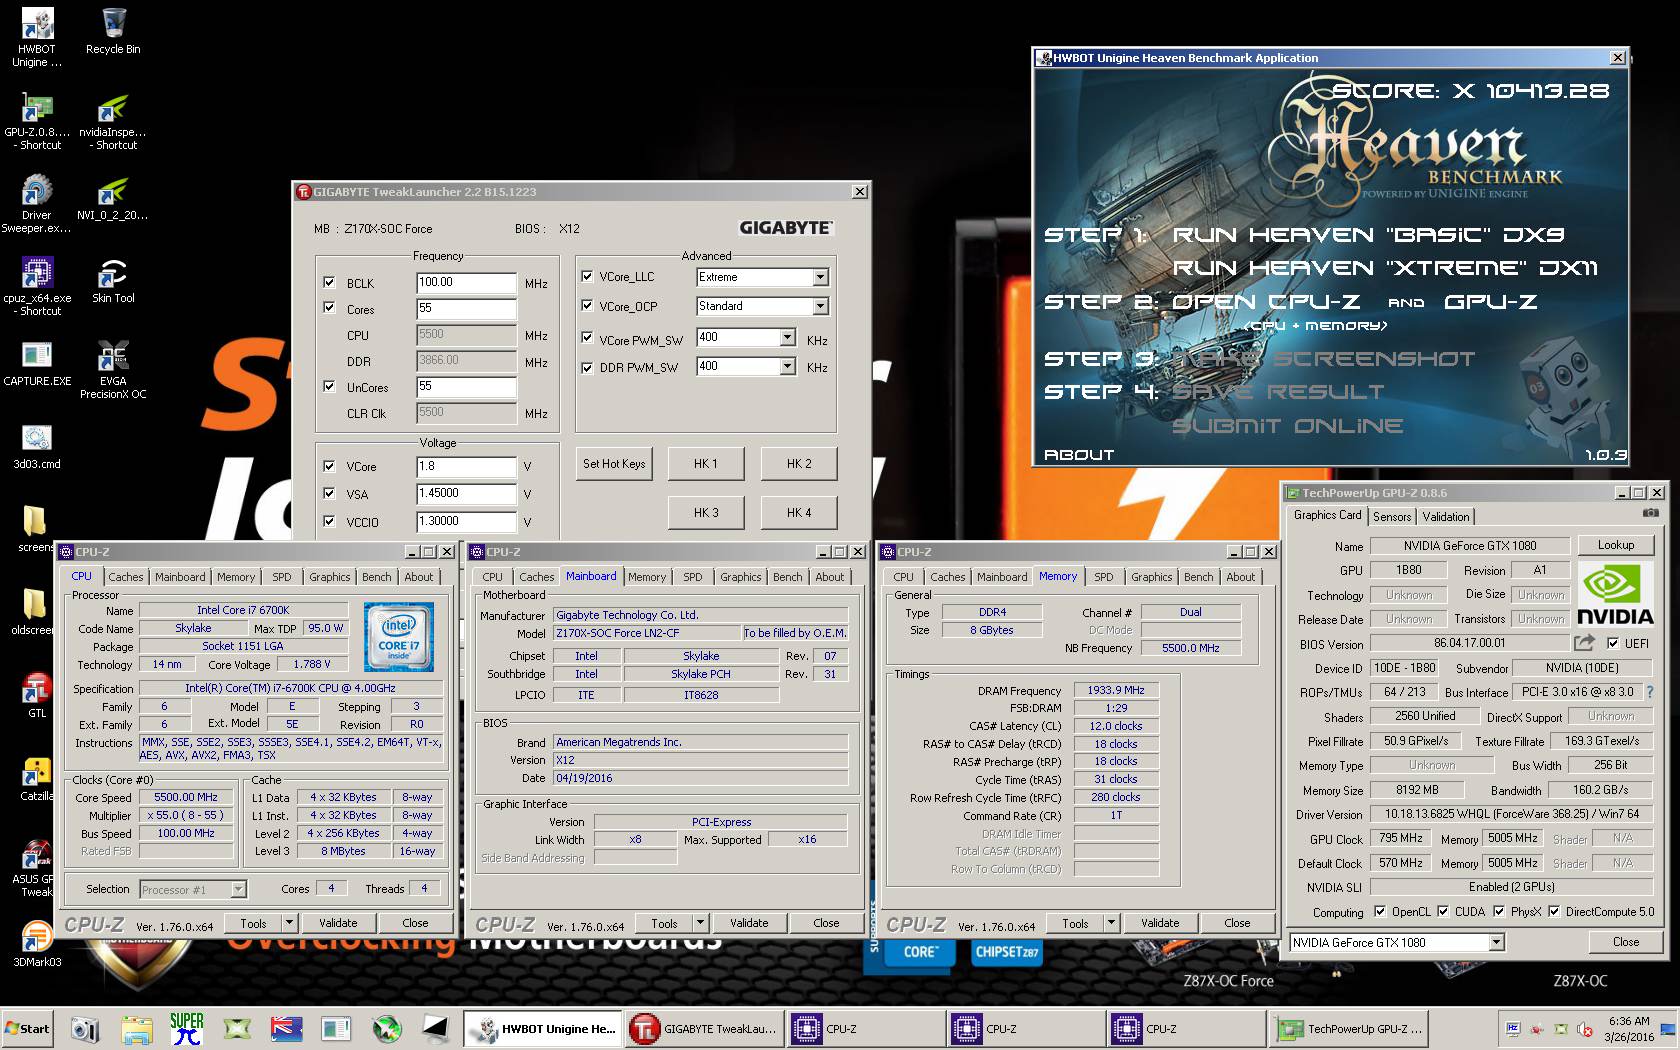Toggle the VCore_LLC checkbox
This screenshot has height=1050, width=1680.
(x=587, y=276)
